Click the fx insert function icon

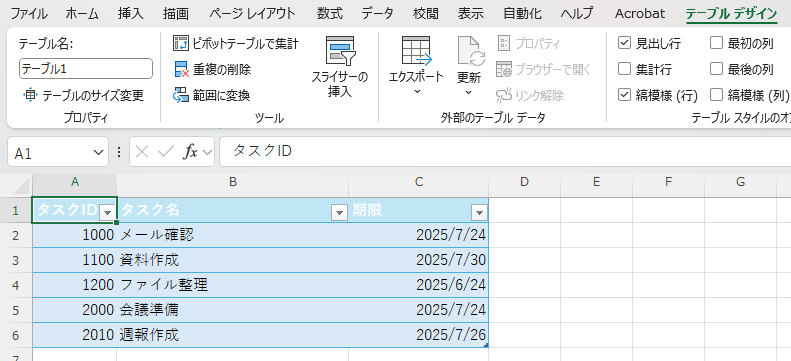point(190,152)
